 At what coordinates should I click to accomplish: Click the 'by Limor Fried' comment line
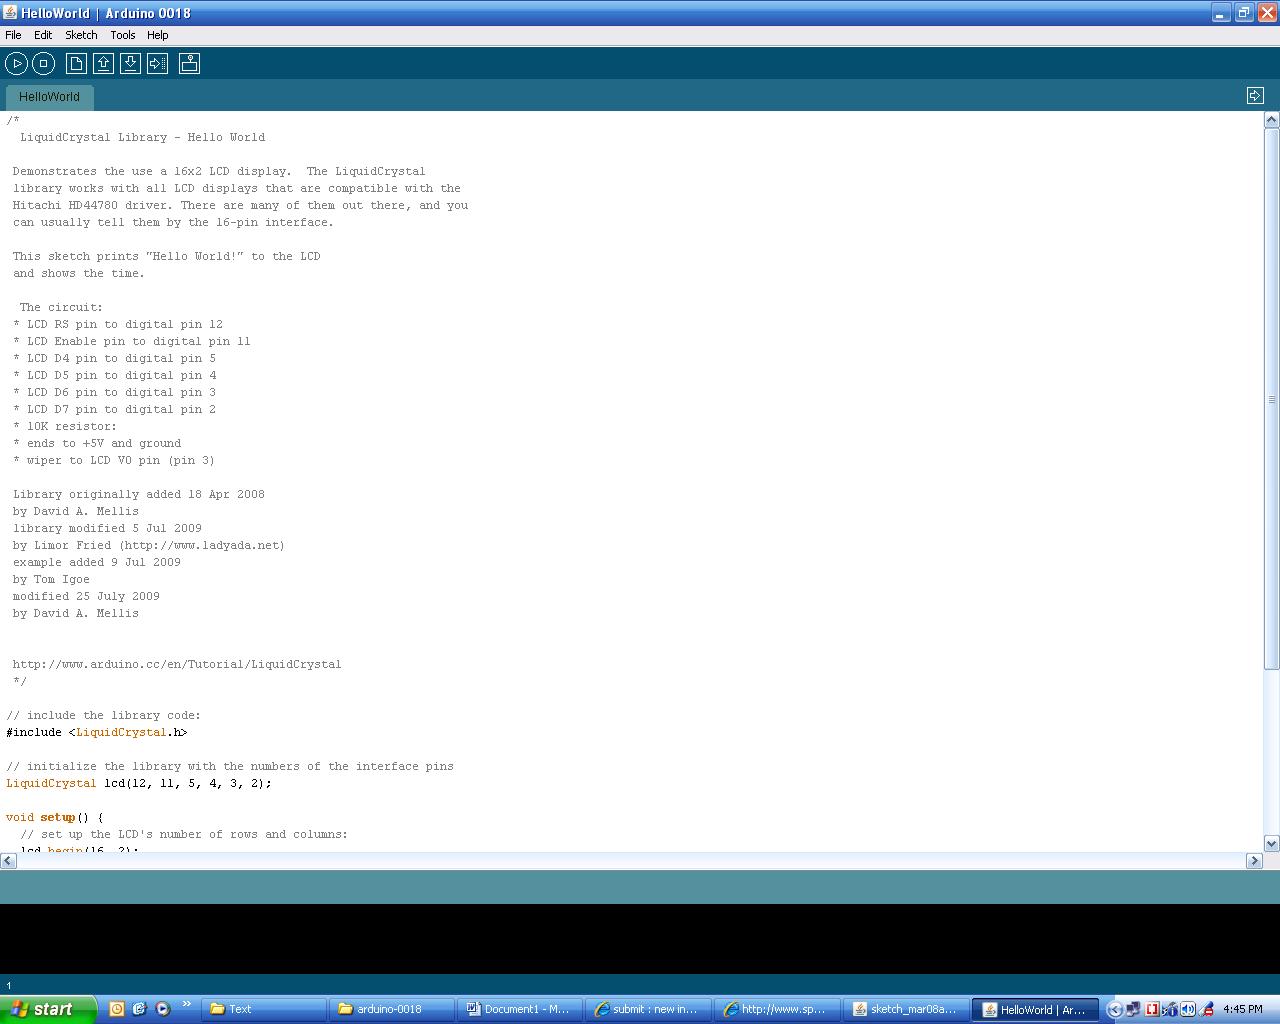coord(148,545)
